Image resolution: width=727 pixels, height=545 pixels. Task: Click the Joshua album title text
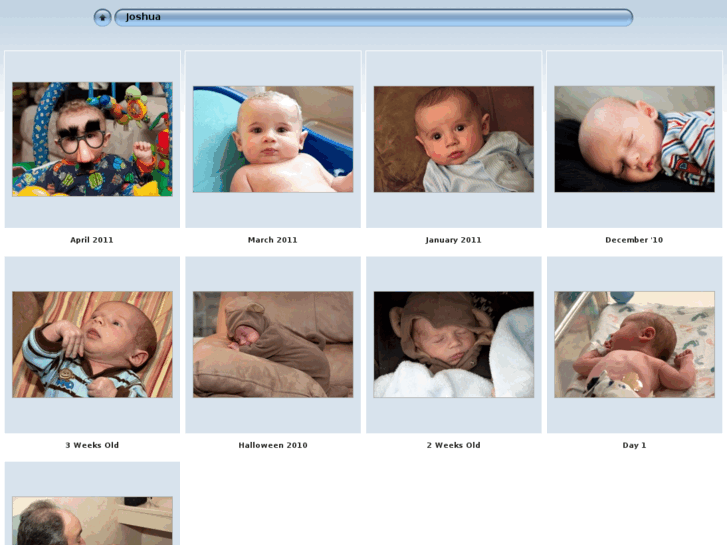pyautogui.click(x=143, y=17)
